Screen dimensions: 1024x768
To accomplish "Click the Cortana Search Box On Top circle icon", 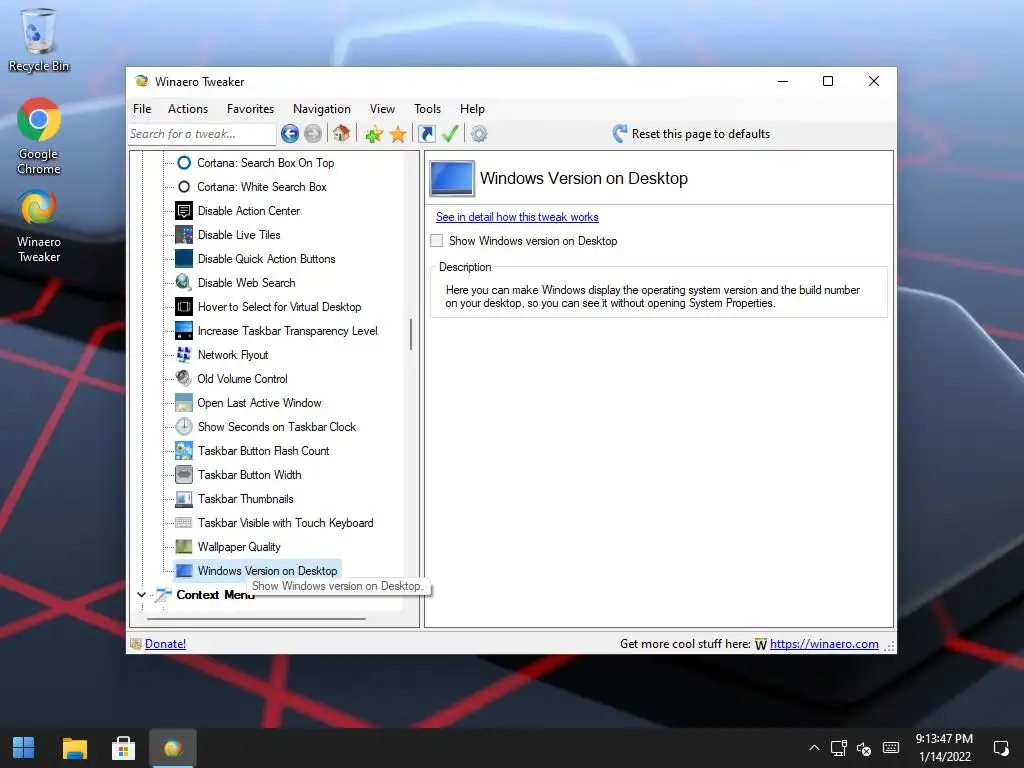I will pyautogui.click(x=184, y=163).
